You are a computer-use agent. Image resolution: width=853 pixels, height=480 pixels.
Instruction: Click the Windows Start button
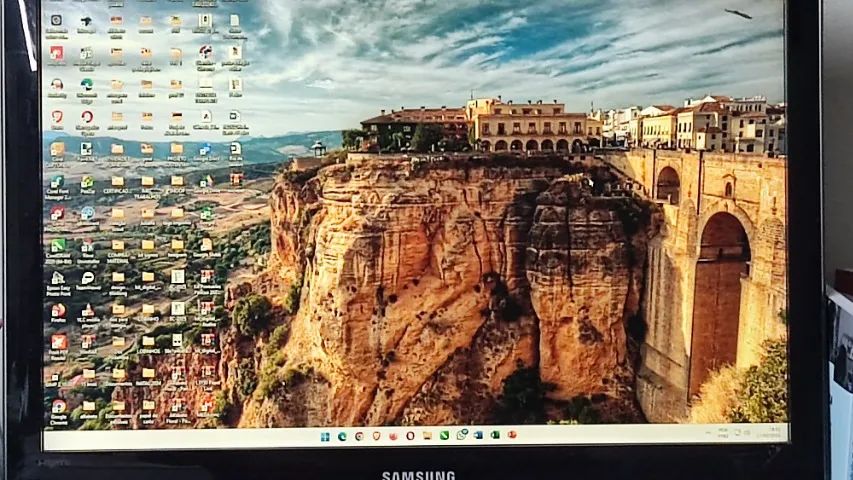click(x=325, y=436)
